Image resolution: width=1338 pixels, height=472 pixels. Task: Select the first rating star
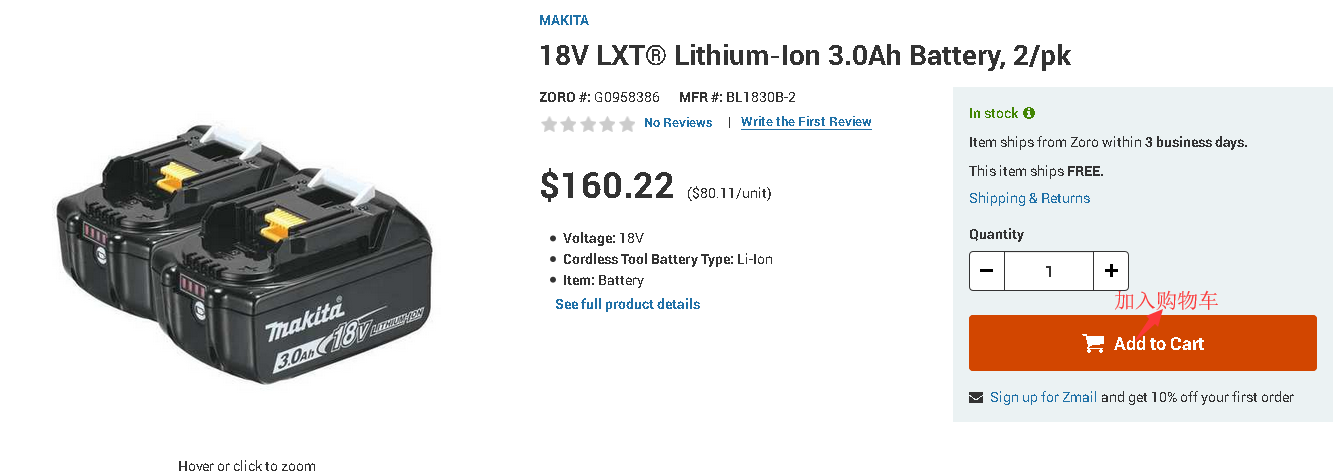click(549, 124)
